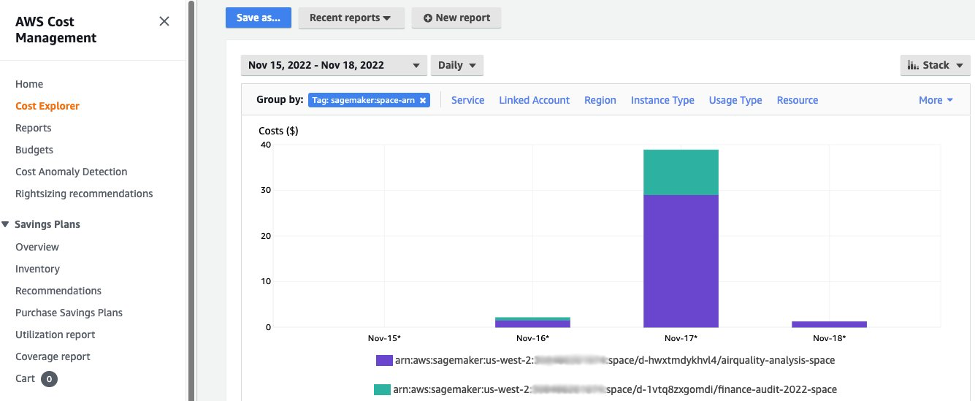
Task: Click the Cart count badge
Action: (x=49, y=379)
